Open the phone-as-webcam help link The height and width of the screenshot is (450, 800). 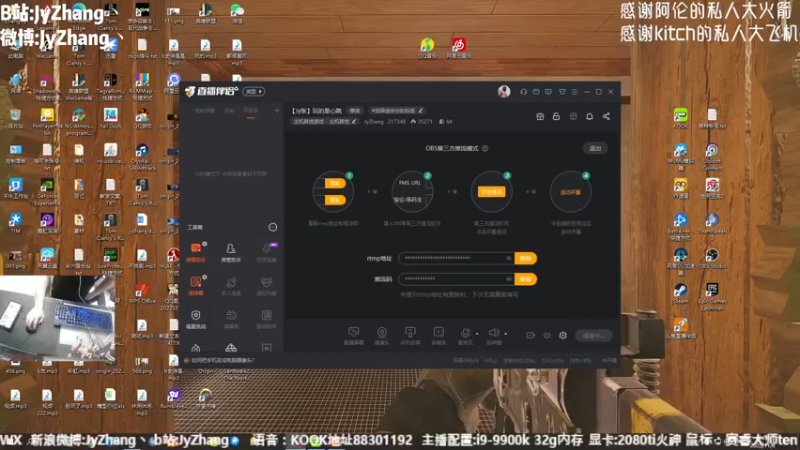coord(222,360)
